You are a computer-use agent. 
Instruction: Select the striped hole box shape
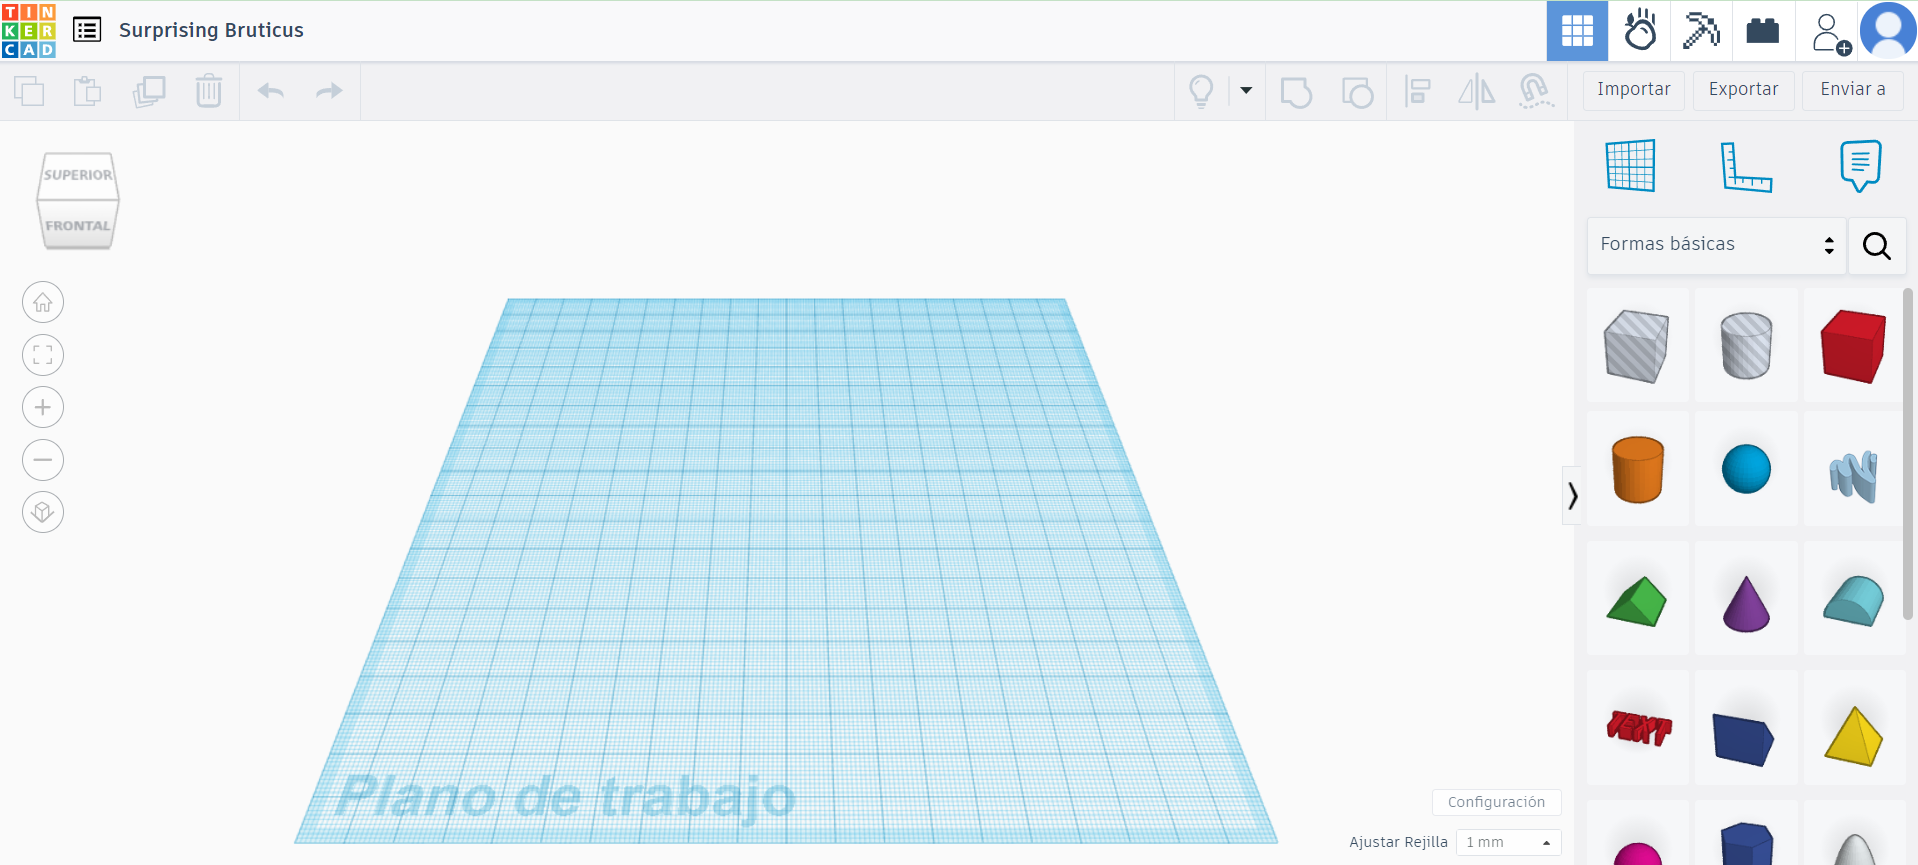(1636, 346)
